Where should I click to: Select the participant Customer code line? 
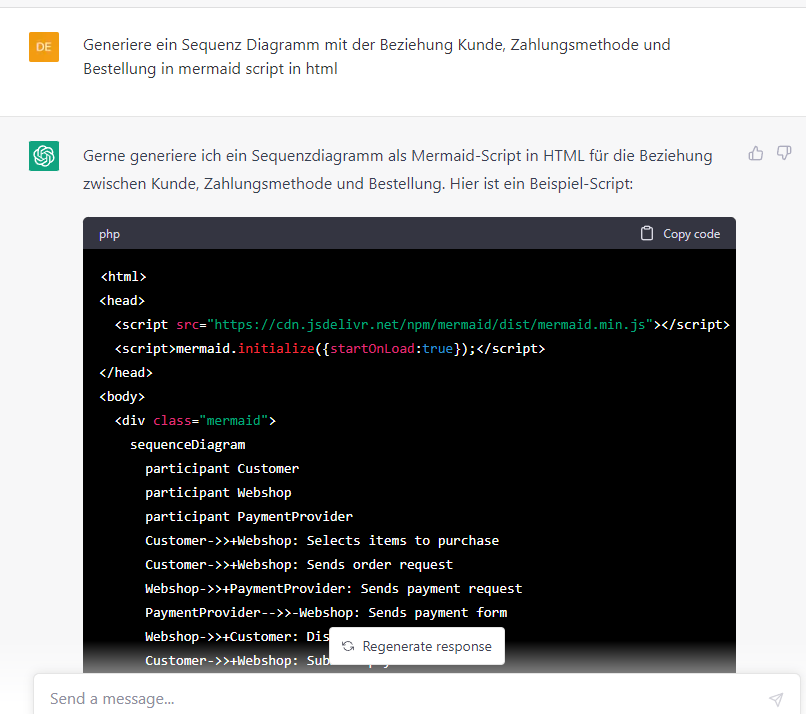click(x=221, y=468)
